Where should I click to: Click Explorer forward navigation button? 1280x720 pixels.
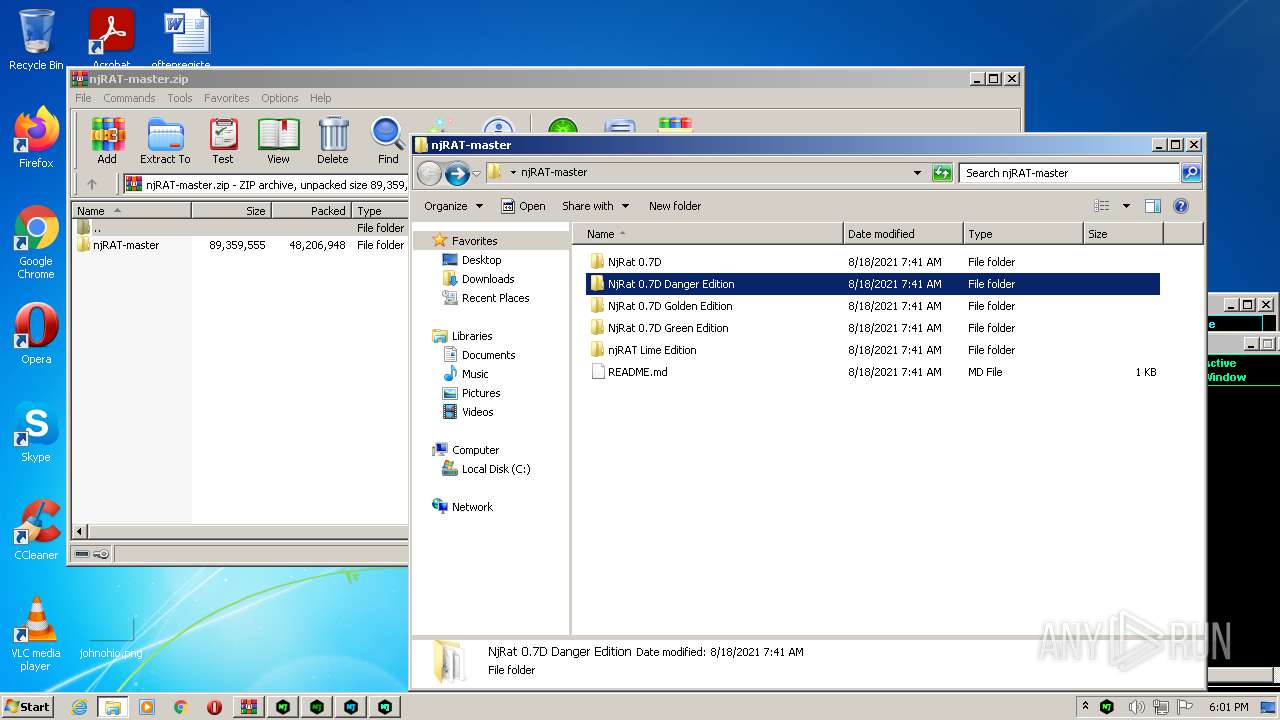point(457,173)
